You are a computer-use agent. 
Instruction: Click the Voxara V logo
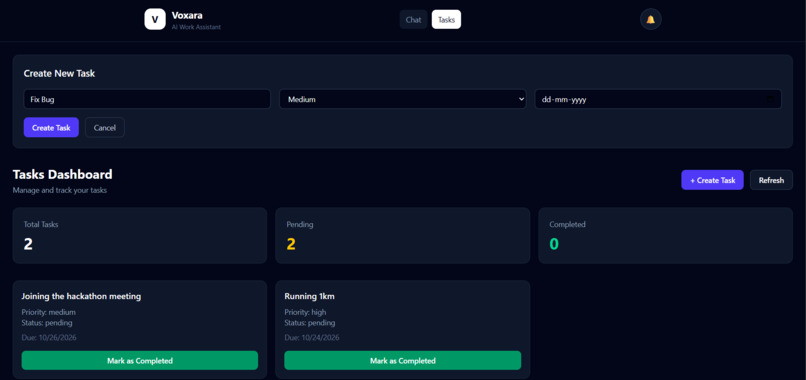tap(155, 20)
